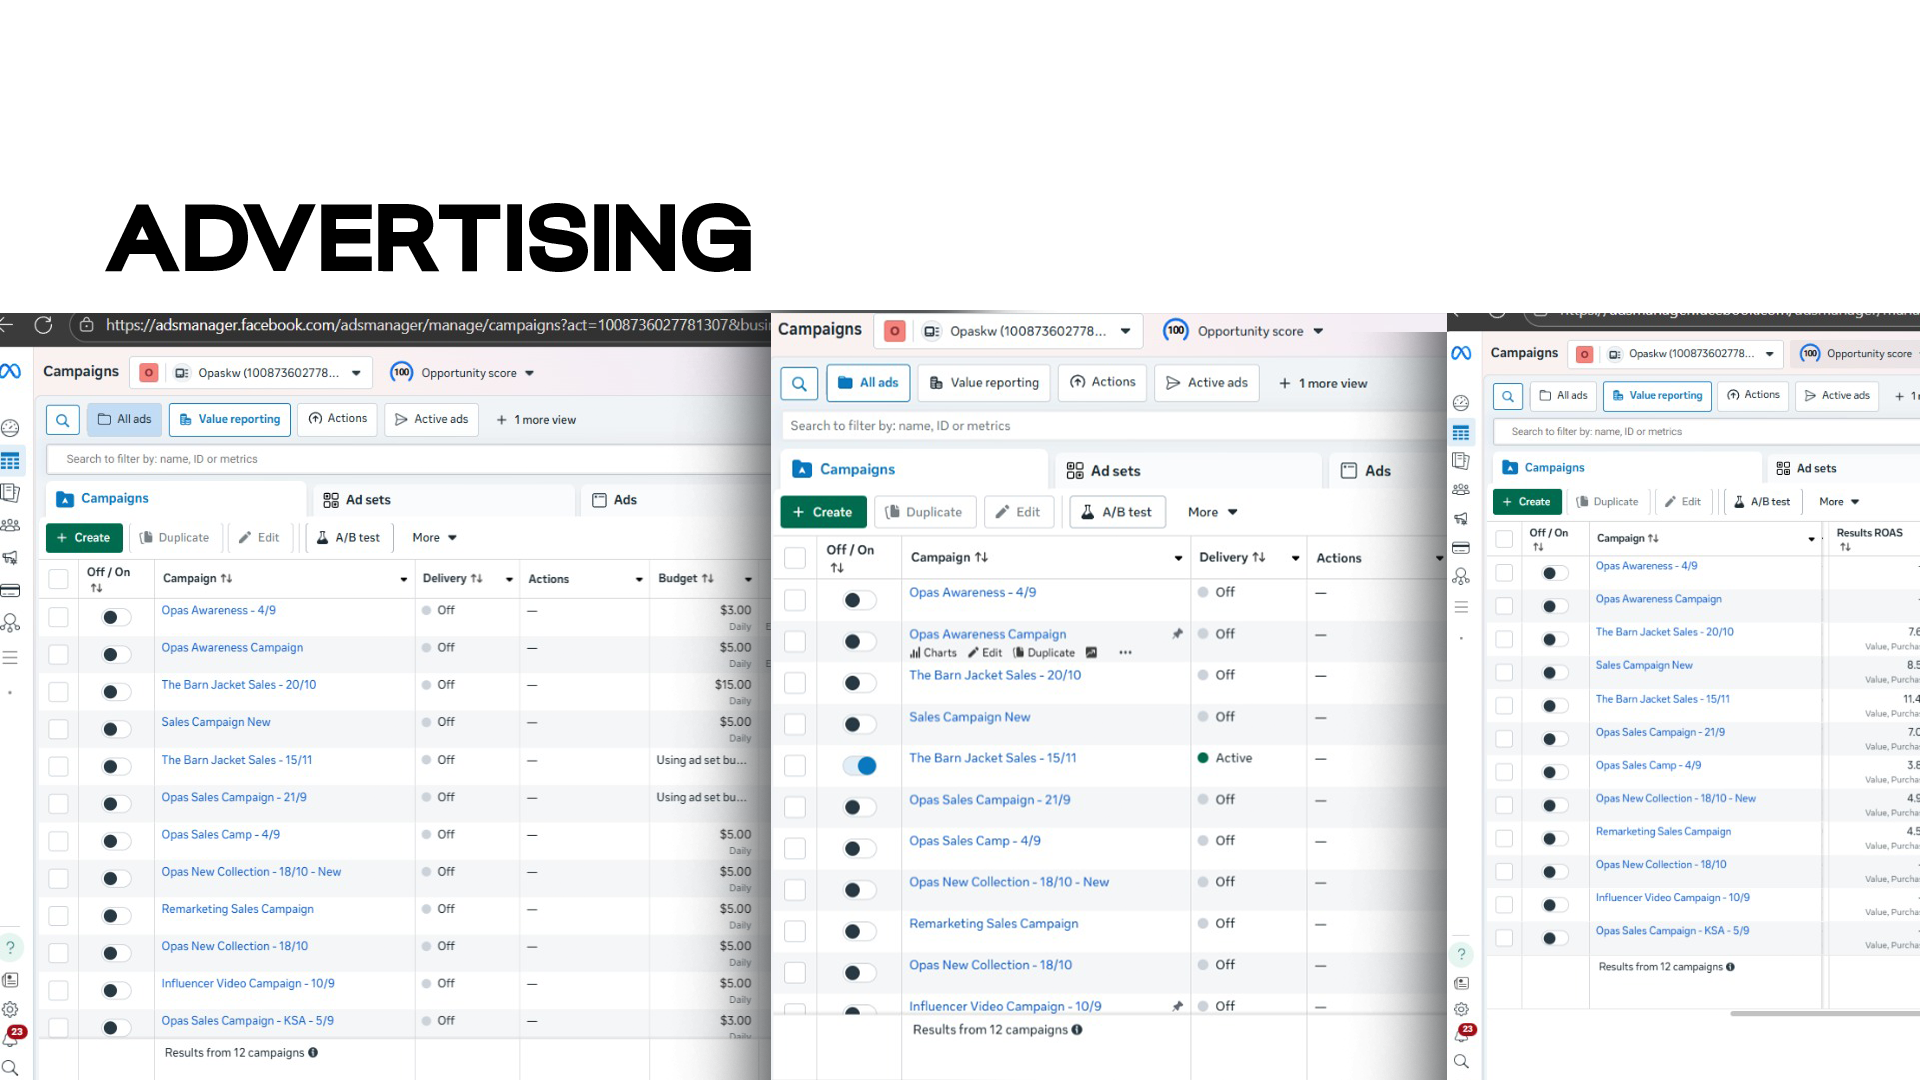Click the browser reload icon
This screenshot has height=1080, width=1920.
(43, 325)
